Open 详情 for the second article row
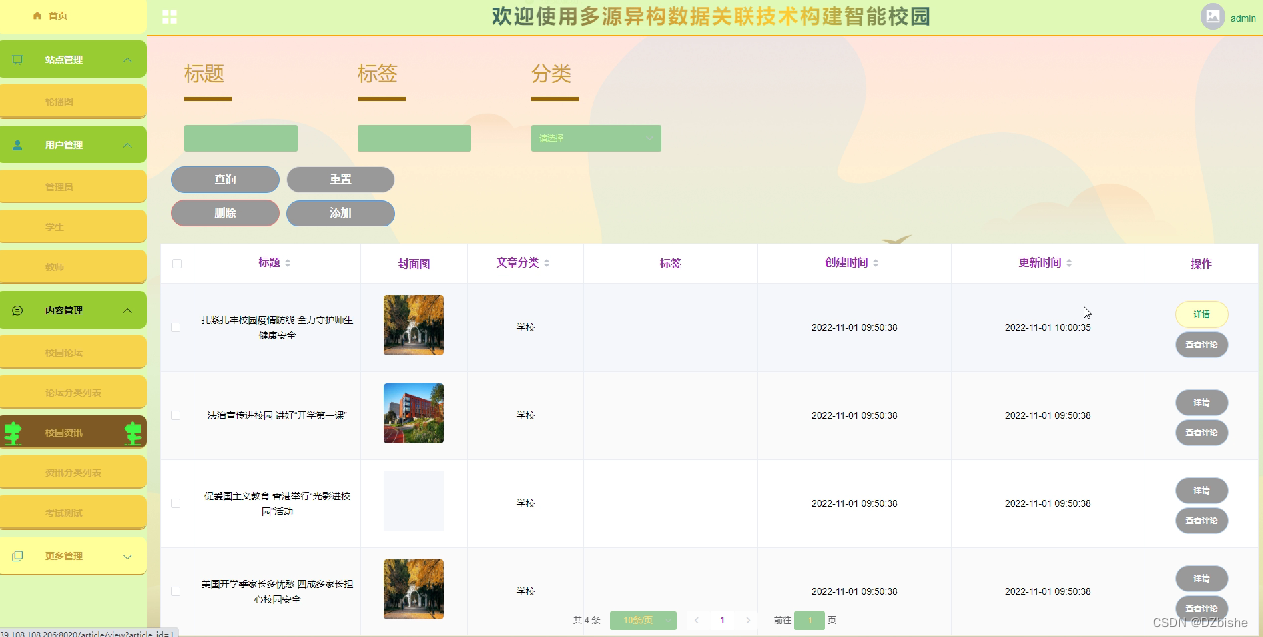Image resolution: width=1263 pixels, height=637 pixels. 1201,402
